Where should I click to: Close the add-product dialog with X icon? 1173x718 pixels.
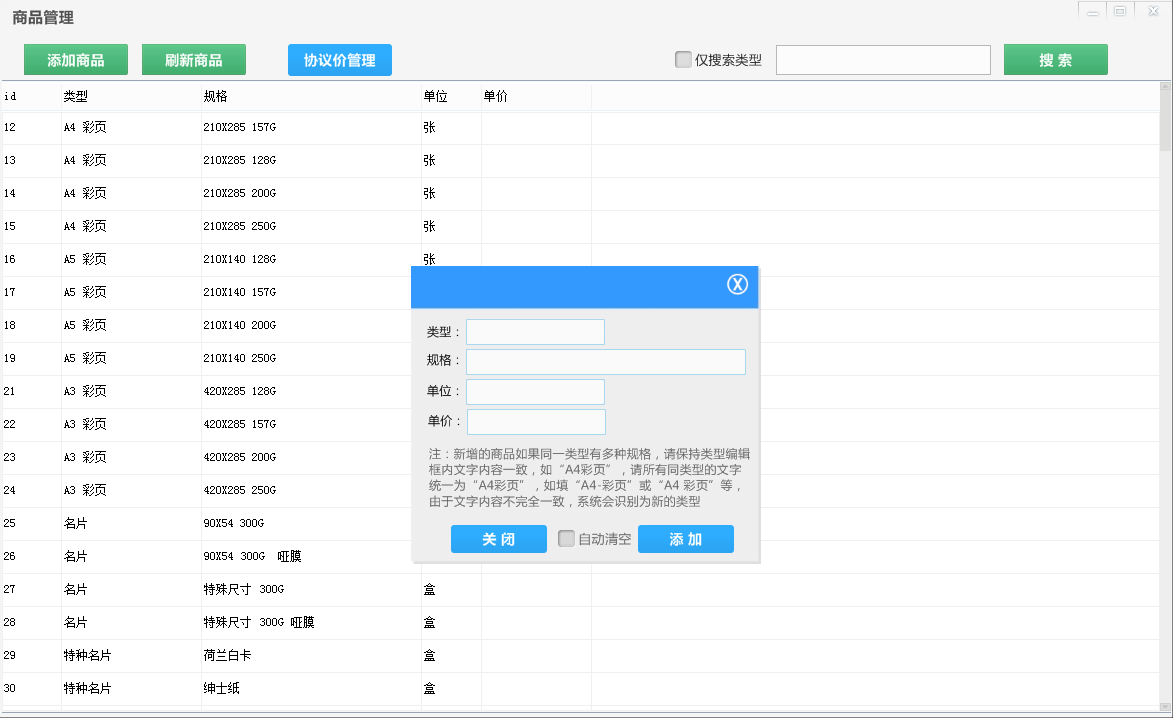[737, 285]
